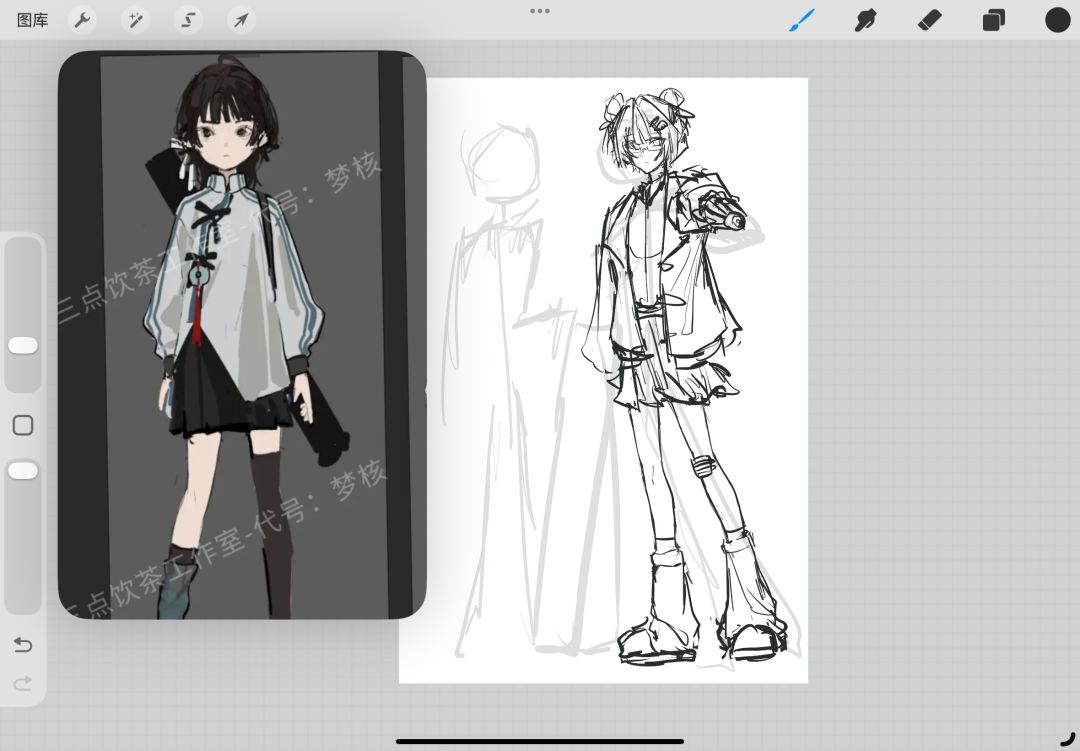
Task: Tap the square modify button in sidebar
Action: tap(23, 425)
